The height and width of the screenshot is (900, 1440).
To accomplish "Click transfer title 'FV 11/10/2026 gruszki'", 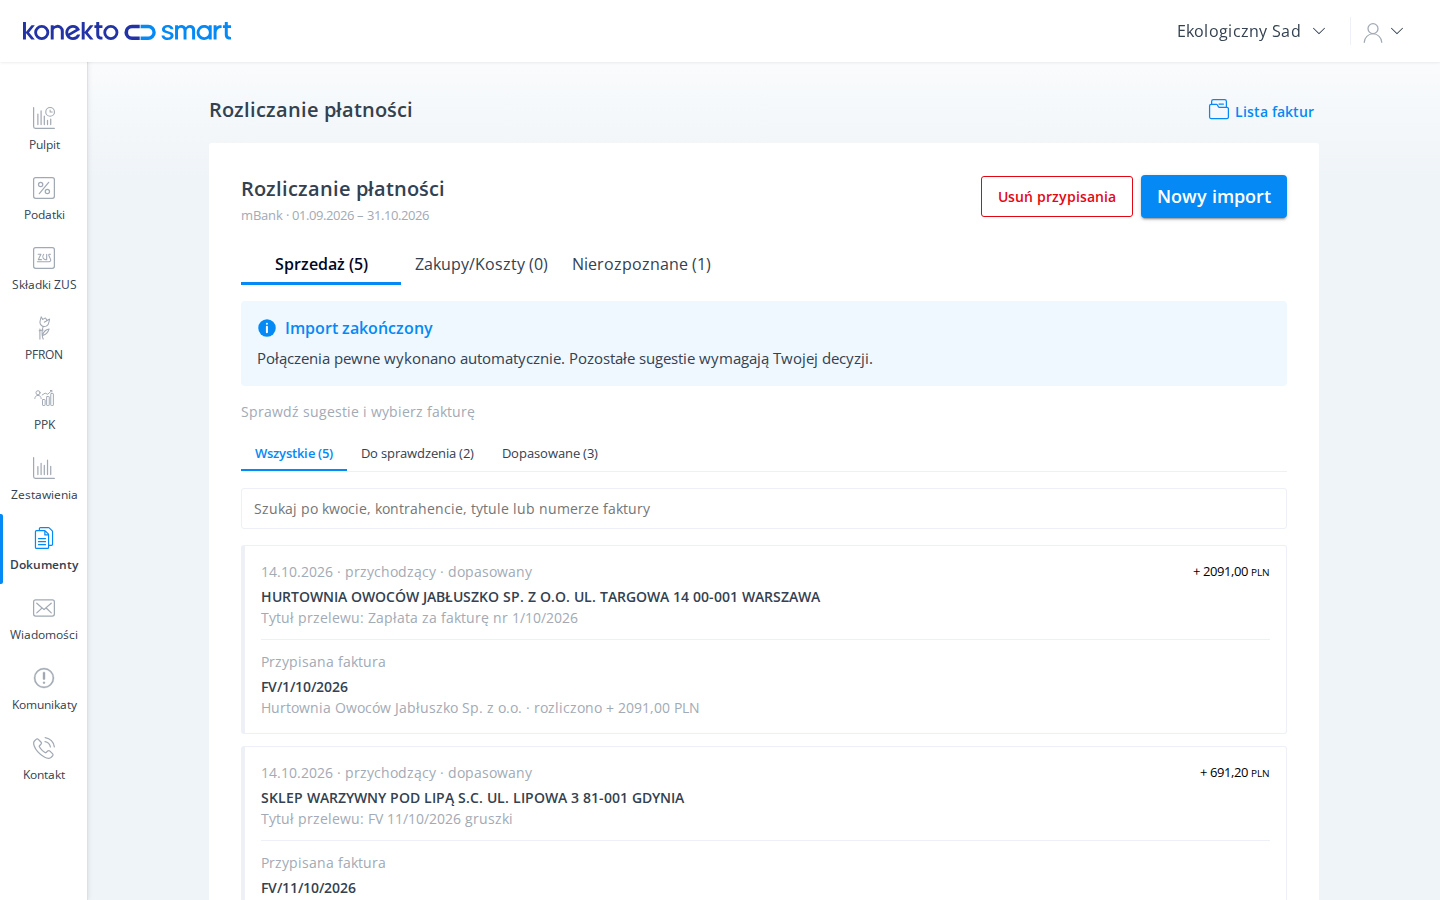I will tap(387, 819).
